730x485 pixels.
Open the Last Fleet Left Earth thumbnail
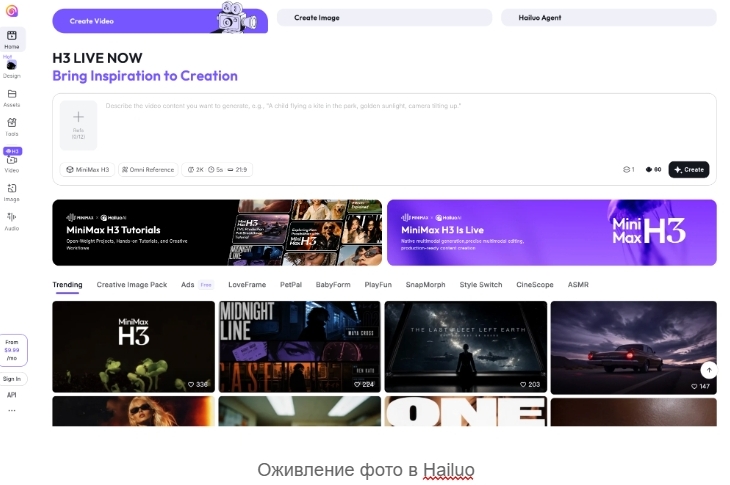pyautogui.click(x=466, y=347)
